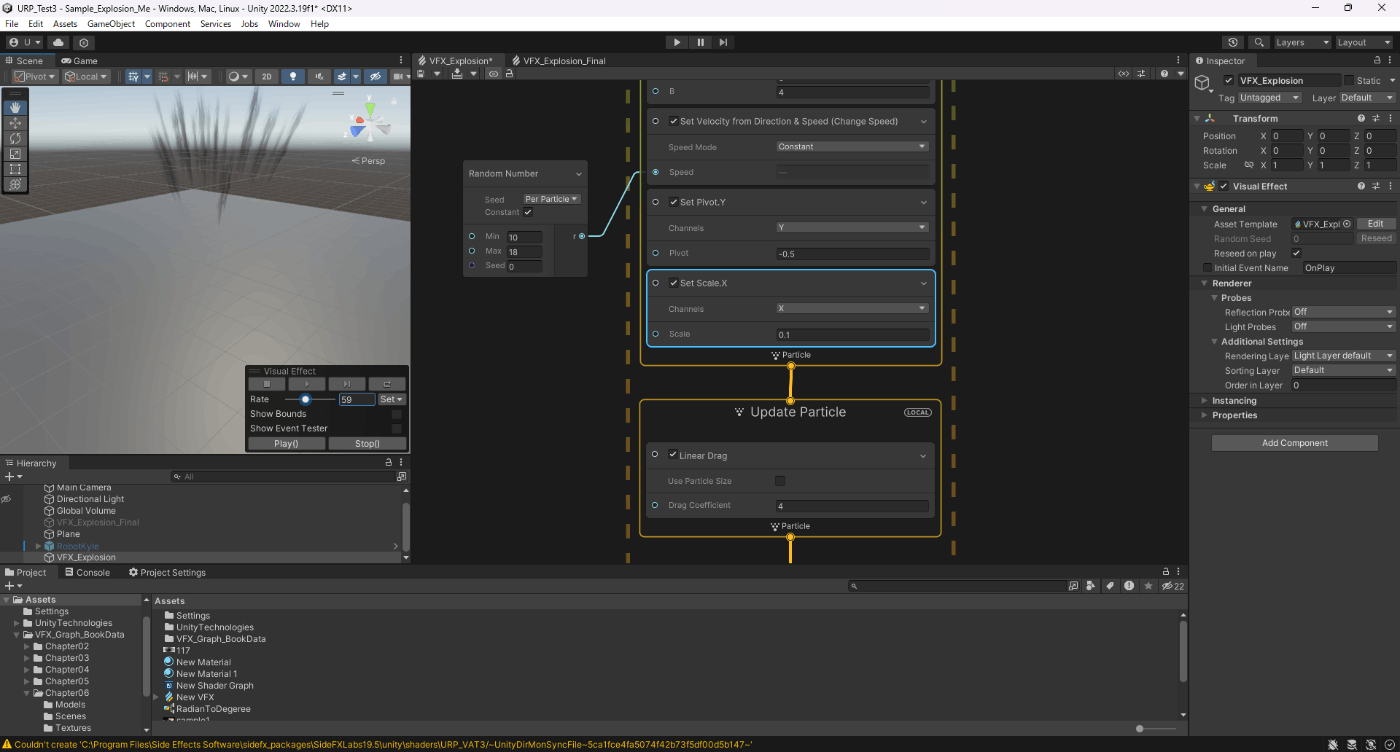The image size is (1400, 752).
Task: Click Play() button in Visual Effect overlay
Action: tap(286, 443)
